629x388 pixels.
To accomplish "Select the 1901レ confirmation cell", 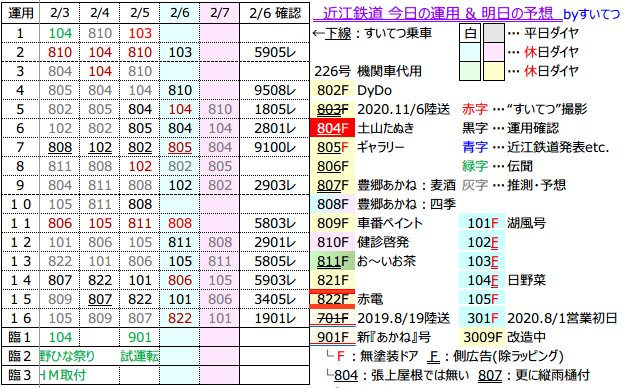I will (275, 319).
